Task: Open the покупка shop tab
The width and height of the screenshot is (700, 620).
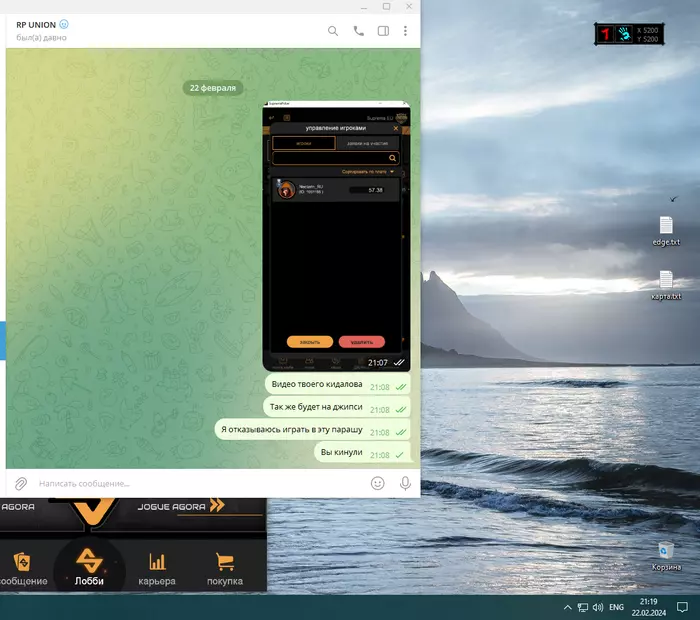Action: pyautogui.click(x=225, y=569)
